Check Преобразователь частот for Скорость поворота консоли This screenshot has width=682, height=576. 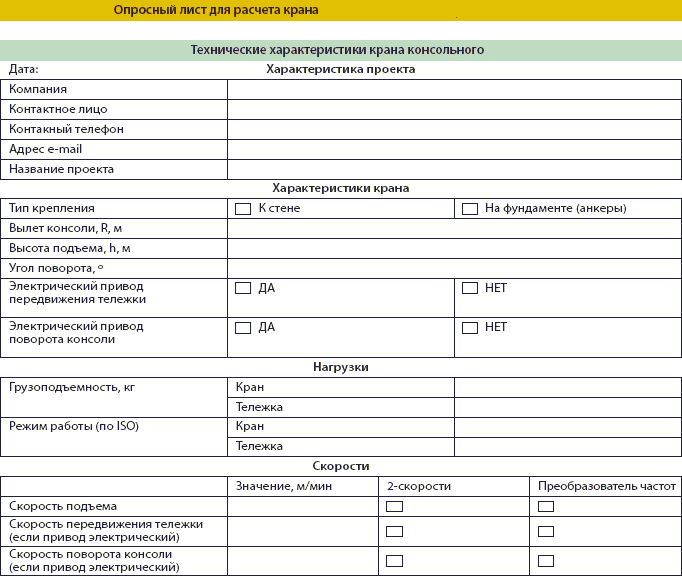click(x=546, y=561)
